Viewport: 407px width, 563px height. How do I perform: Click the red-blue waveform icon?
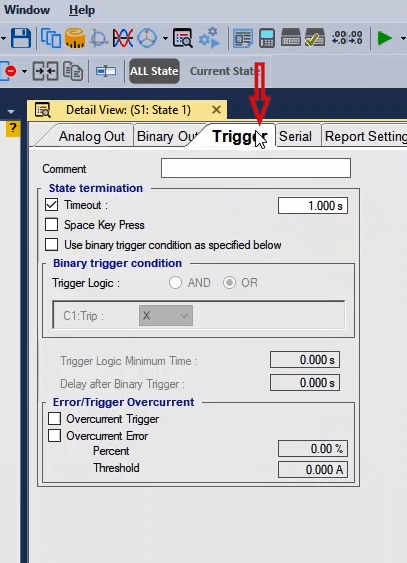tap(123, 38)
